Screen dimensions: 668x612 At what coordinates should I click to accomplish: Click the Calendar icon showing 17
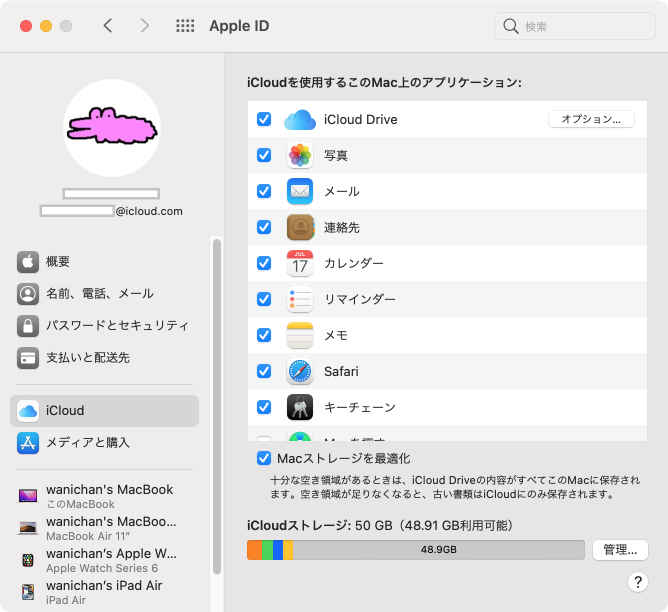click(300, 263)
